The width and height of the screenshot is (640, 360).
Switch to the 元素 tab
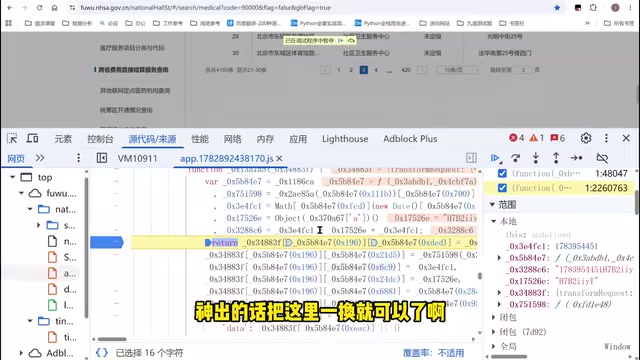(x=63, y=139)
